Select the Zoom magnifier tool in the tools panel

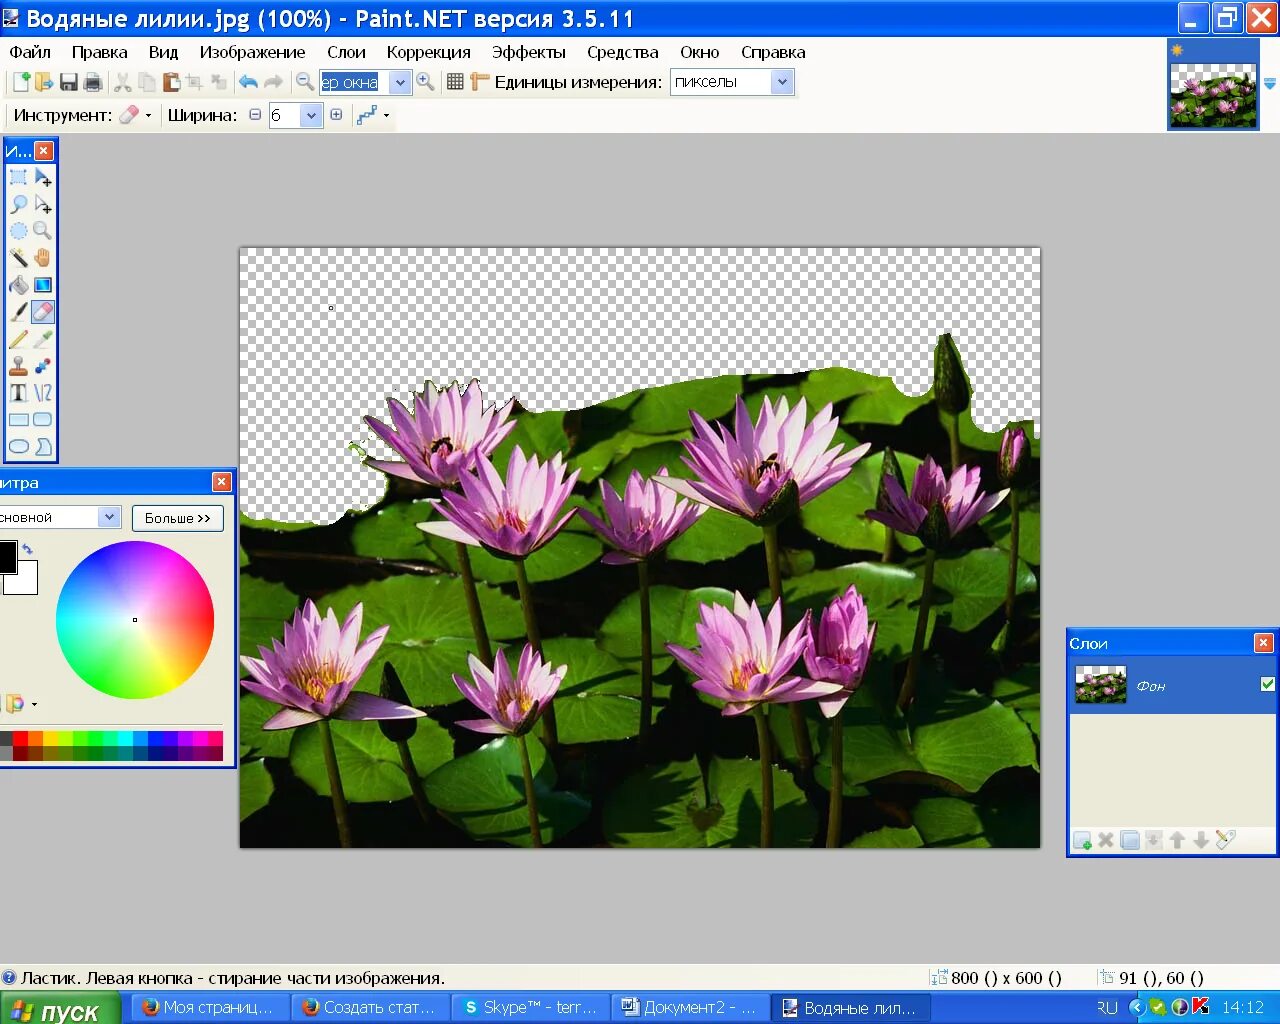(43, 231)
